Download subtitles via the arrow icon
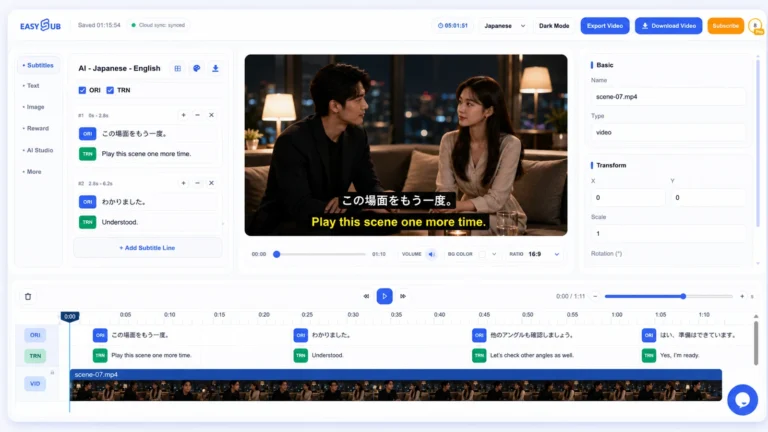 click(x=215, y=69)
